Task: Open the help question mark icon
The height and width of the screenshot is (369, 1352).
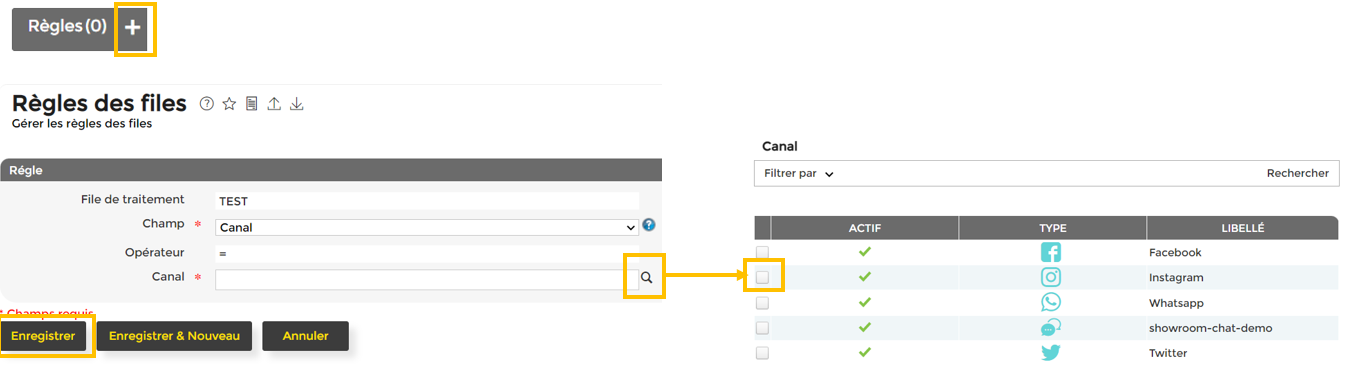Action: pyautogui.click(x=207, y=103)
